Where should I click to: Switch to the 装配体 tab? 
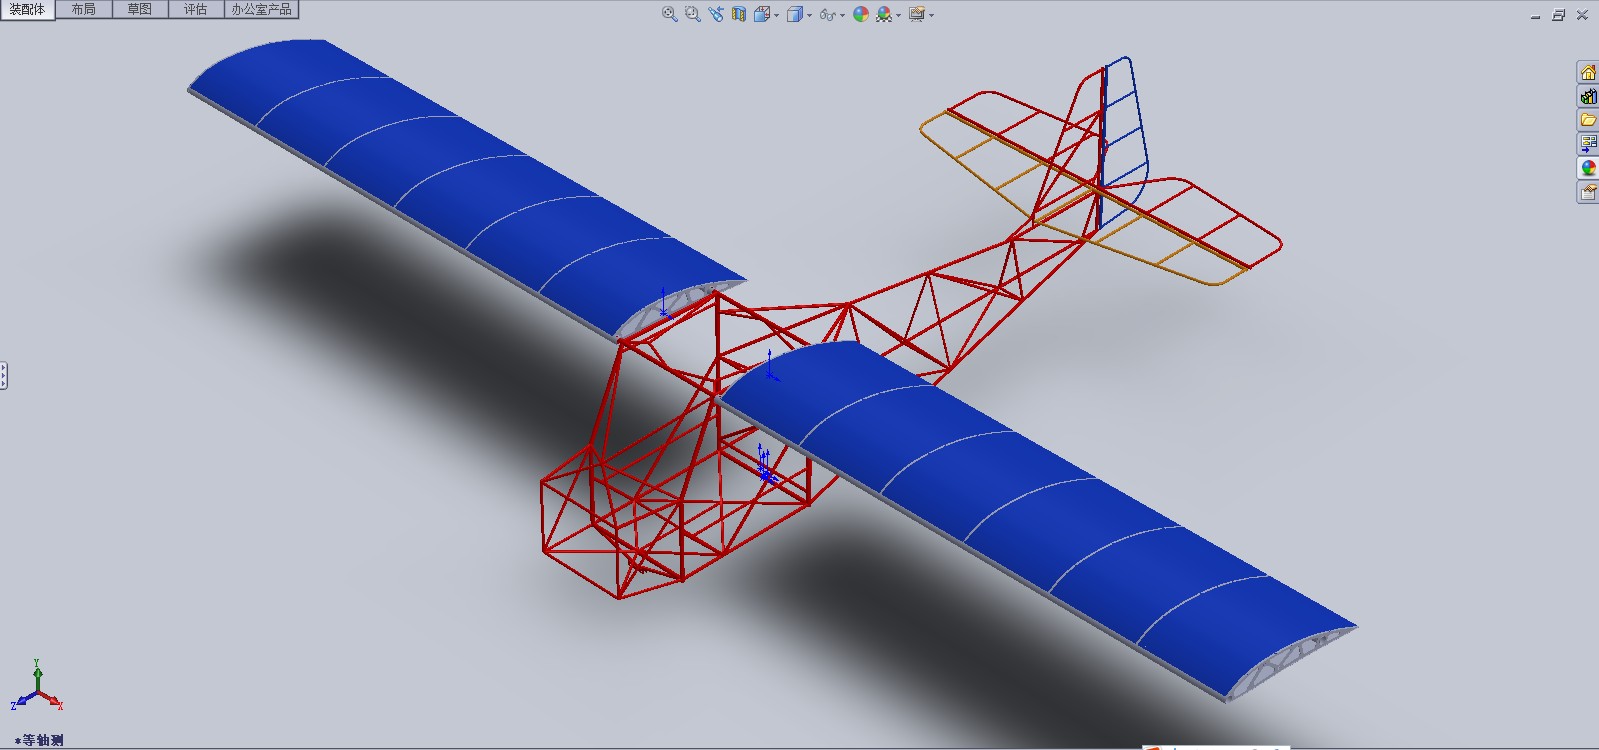pos(27,9)
